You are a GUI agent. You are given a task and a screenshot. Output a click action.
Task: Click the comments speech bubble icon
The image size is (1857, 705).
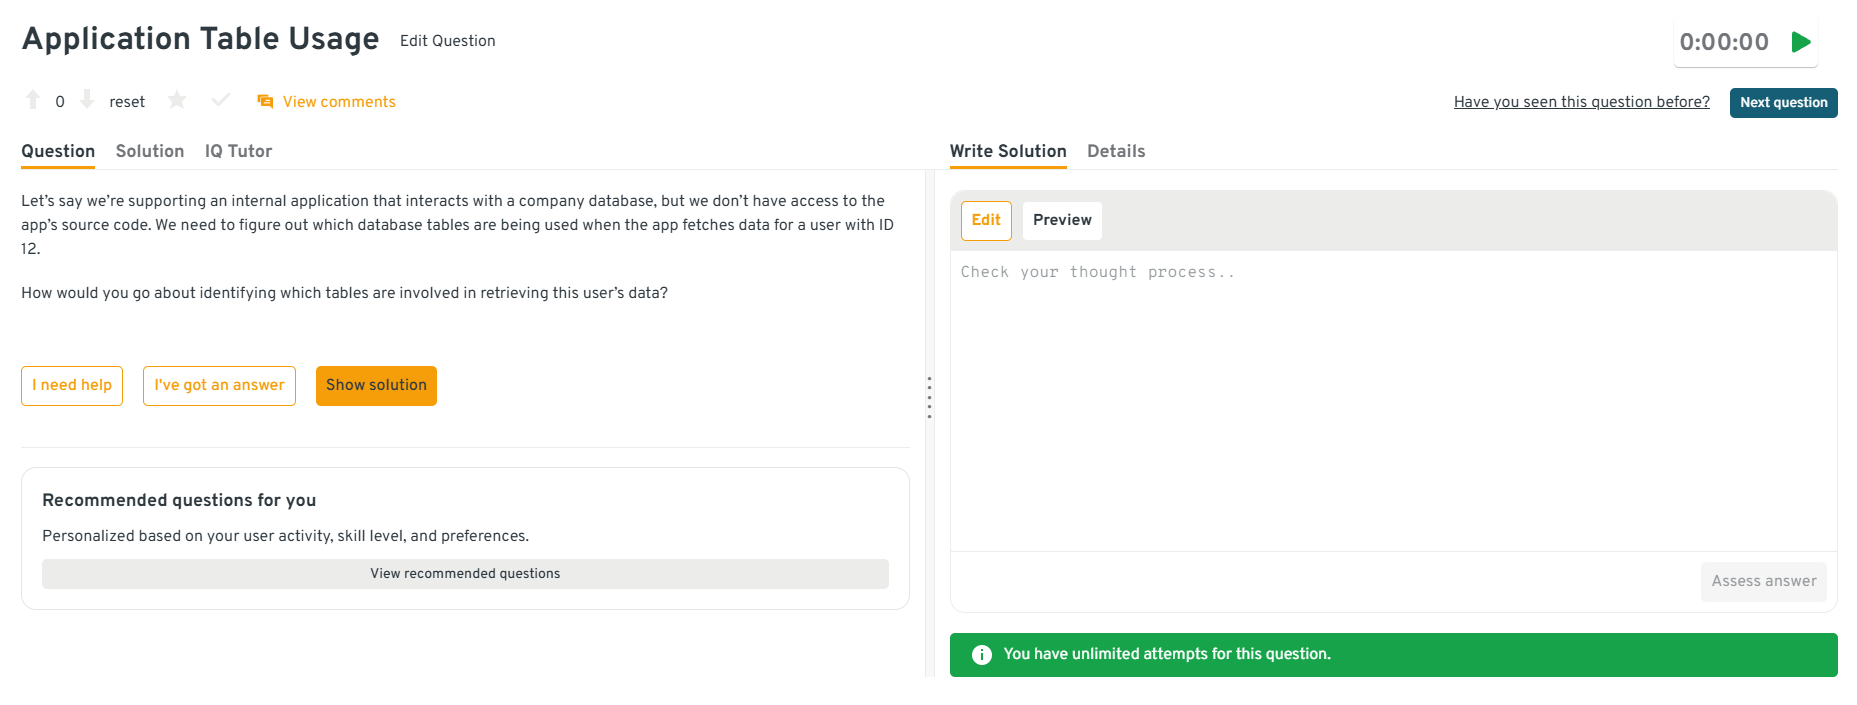pos(265,102)
